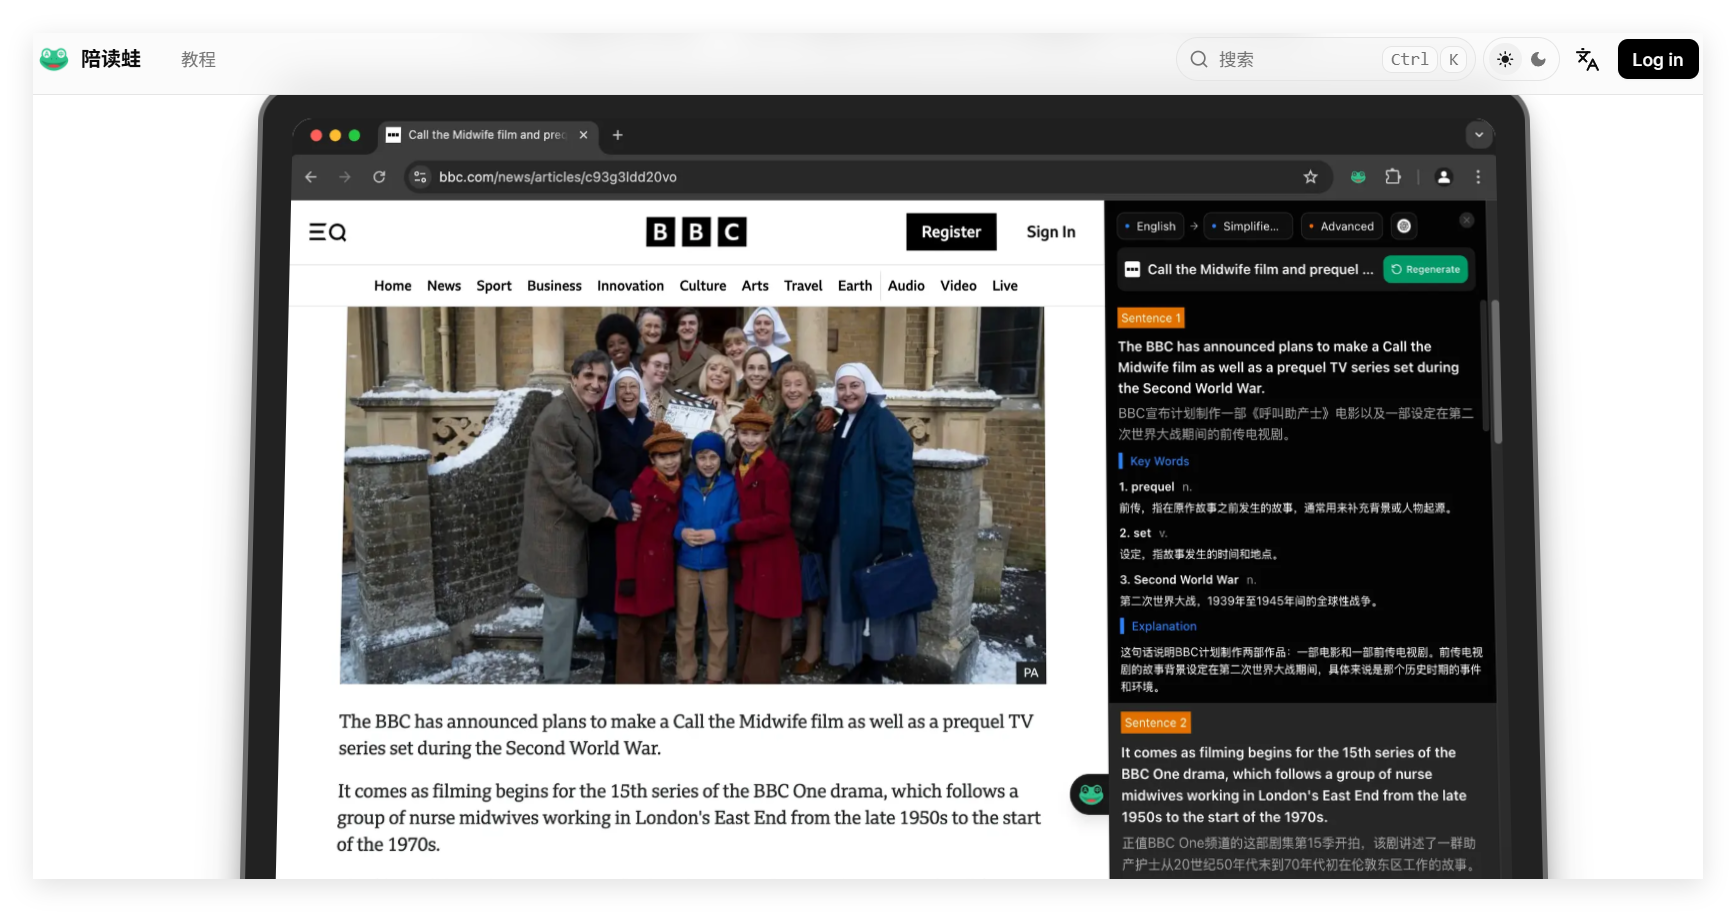1736x912 pixels.
Task: Open the Innovation nav item
Action: 630,286
